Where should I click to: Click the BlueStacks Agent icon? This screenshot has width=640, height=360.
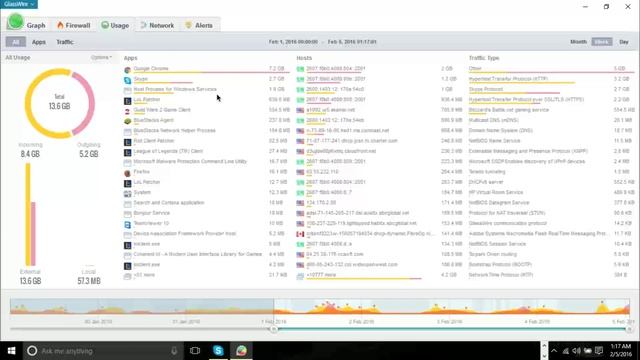pyautogui.click(x=127, y=121)
